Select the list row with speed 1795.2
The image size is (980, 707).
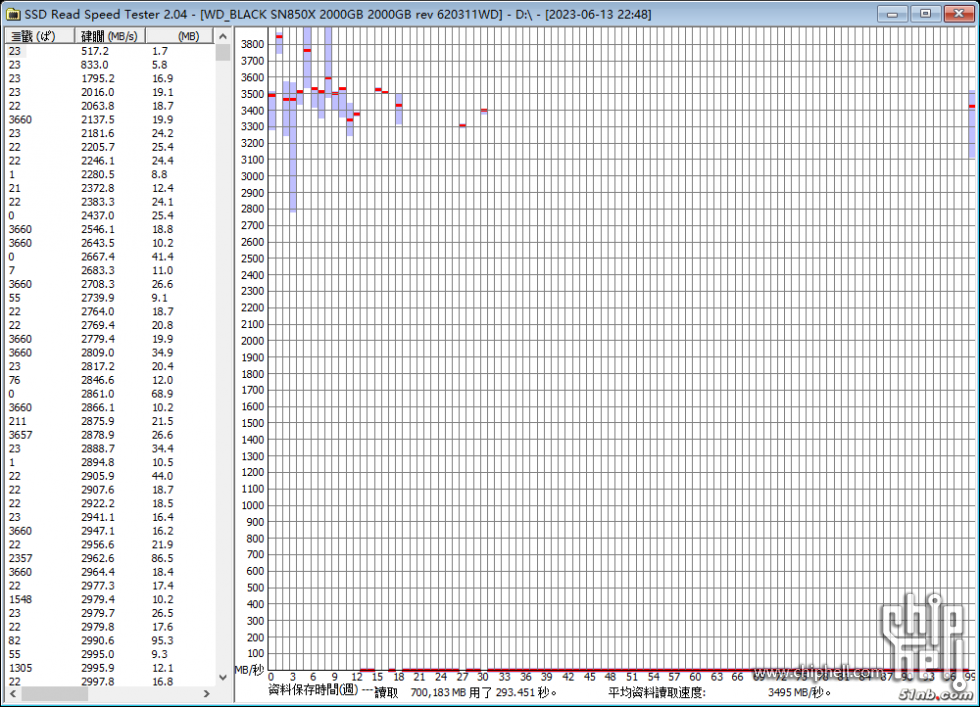coord(110,79)
